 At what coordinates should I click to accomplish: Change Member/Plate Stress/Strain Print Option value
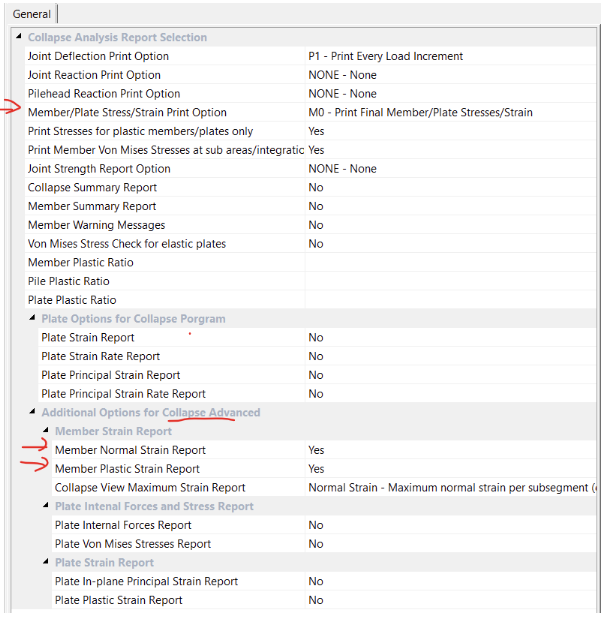pos(451,112)
